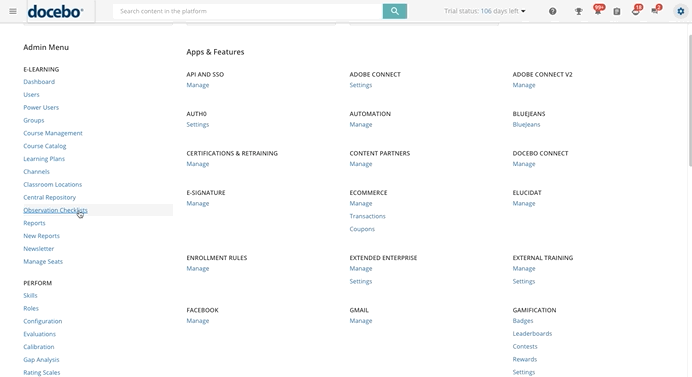
Task: Open Manage Seats
Action: pyautogui.click(x=43, y=261)
